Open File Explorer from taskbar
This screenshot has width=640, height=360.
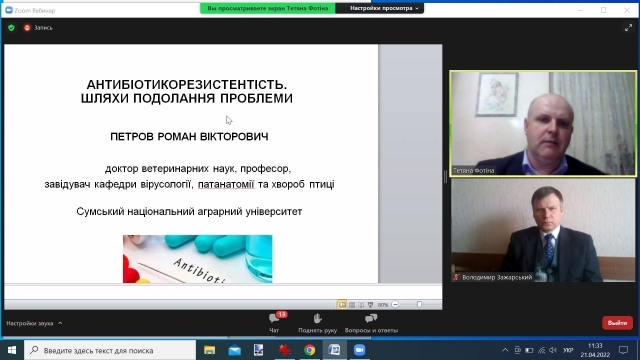(x=209, y=350)
